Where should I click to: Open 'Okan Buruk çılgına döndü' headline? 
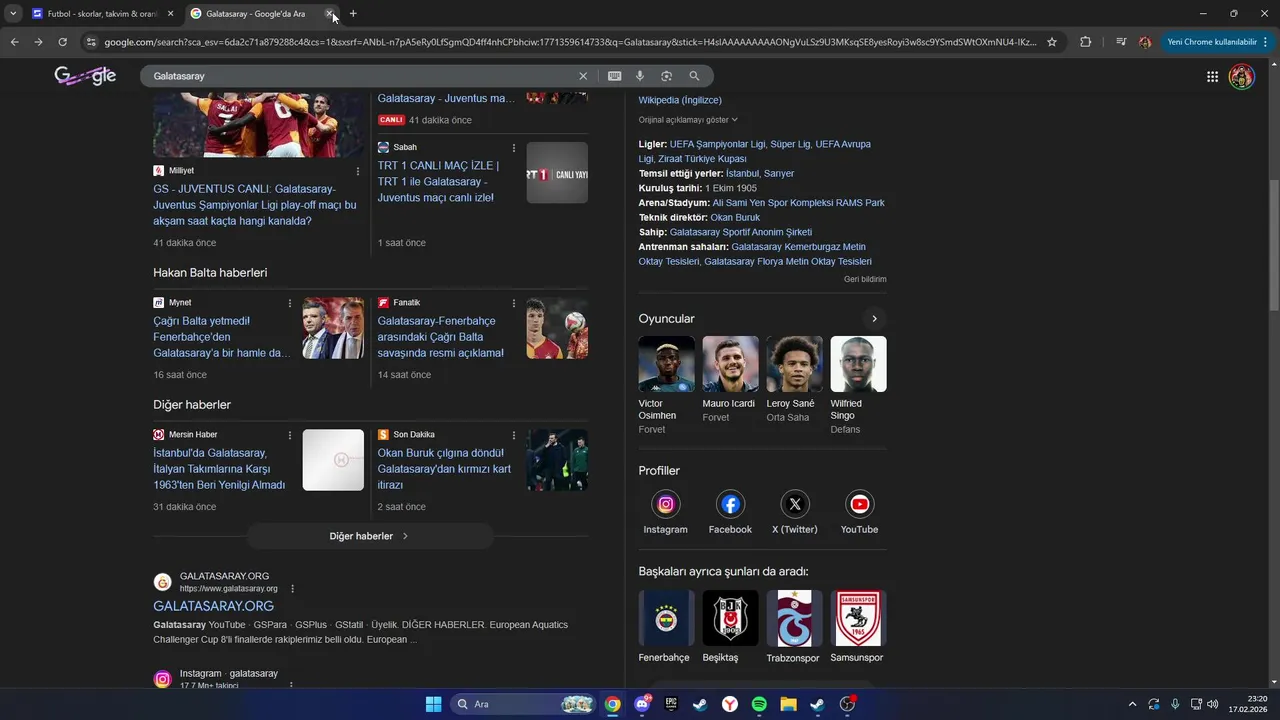444,469
